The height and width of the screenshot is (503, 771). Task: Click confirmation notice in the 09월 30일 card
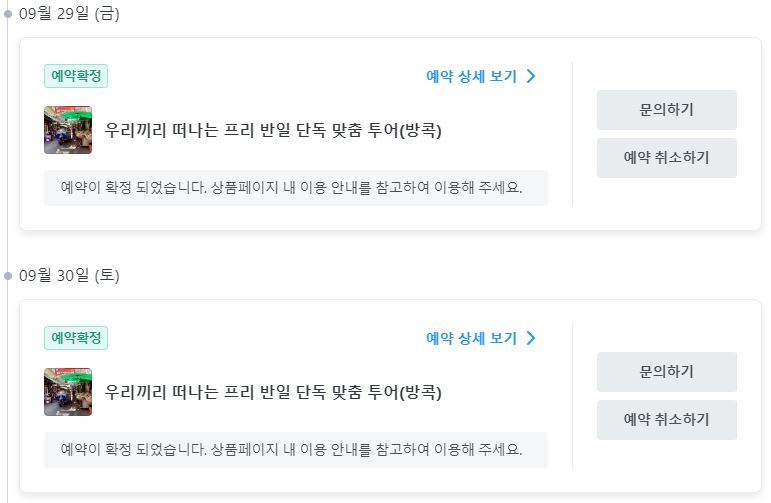[296, 450]
